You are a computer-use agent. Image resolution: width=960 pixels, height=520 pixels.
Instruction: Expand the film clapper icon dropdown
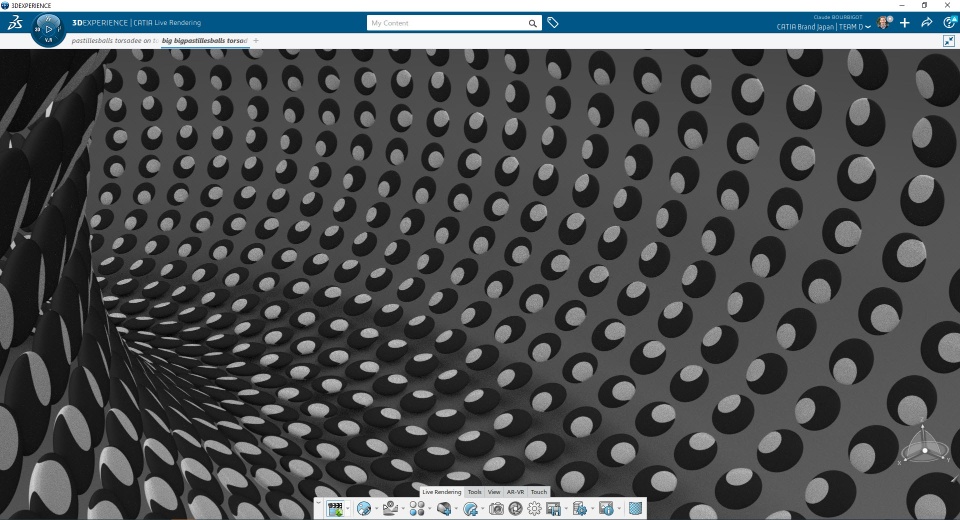[x=348, y=508]
